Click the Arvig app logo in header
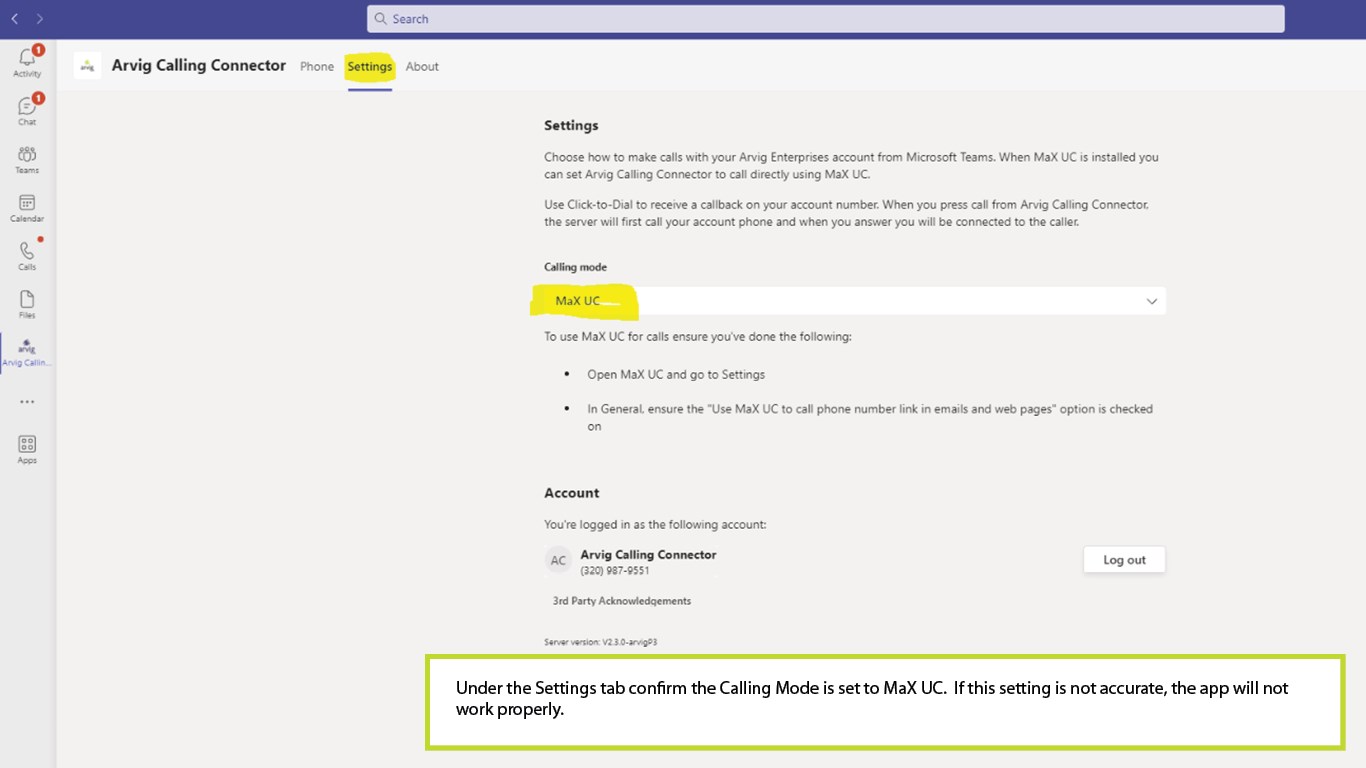The height and width of the screenshot is (768, 1366). pos(88,66)
